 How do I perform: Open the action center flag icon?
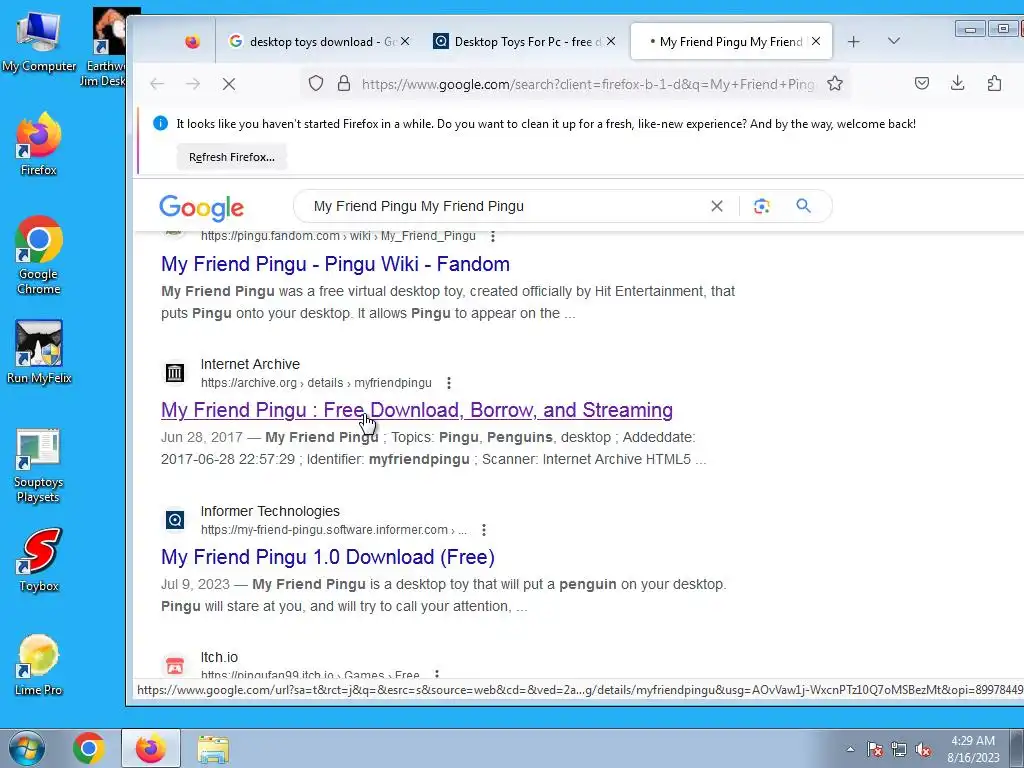875,749
